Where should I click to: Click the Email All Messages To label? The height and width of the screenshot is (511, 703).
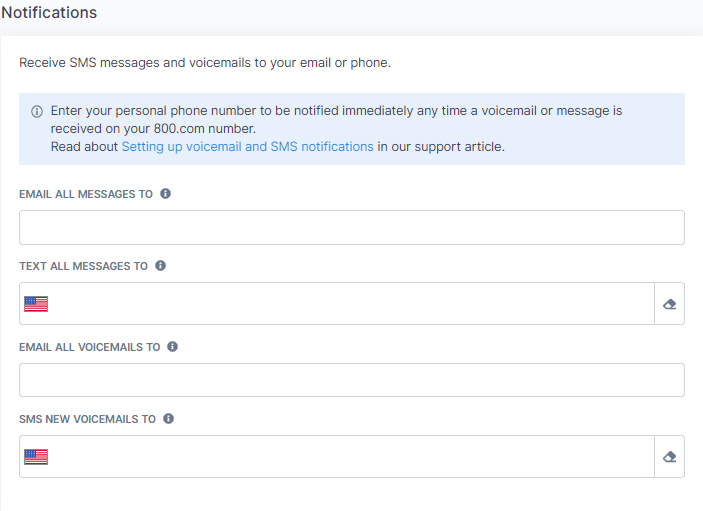(x=86, y=194)
